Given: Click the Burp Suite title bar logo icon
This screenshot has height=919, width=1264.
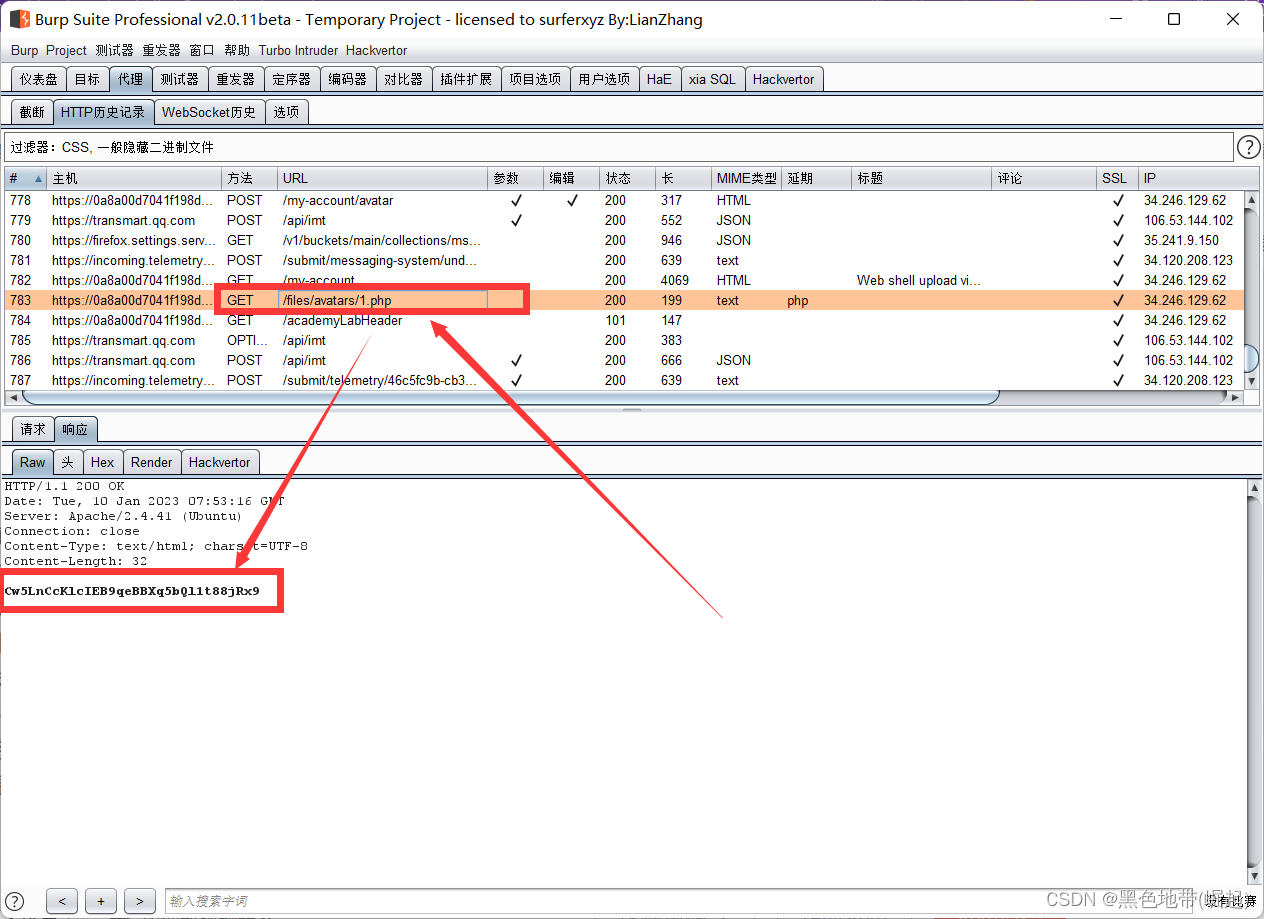Looking at the screenshot, I should coord(18,19).
